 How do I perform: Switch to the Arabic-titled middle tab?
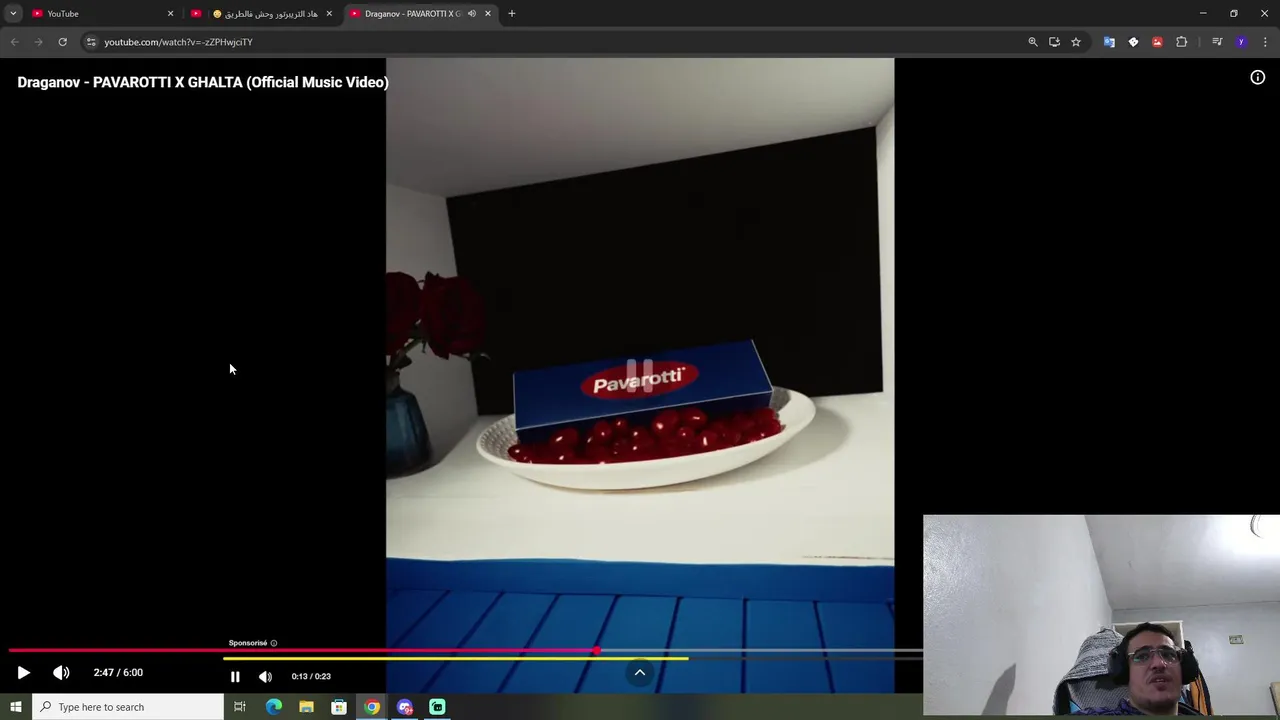pyautogui.click(x=264, y=14)
